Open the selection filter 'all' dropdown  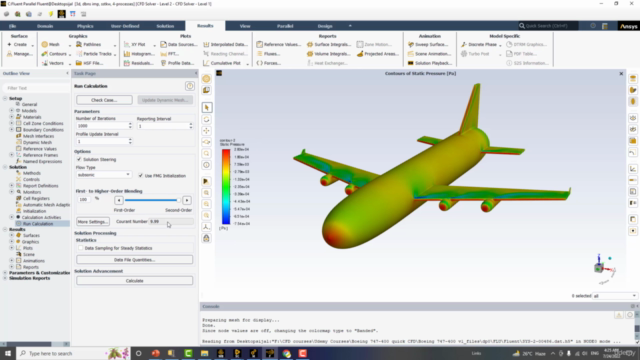(x=614, y=296)
